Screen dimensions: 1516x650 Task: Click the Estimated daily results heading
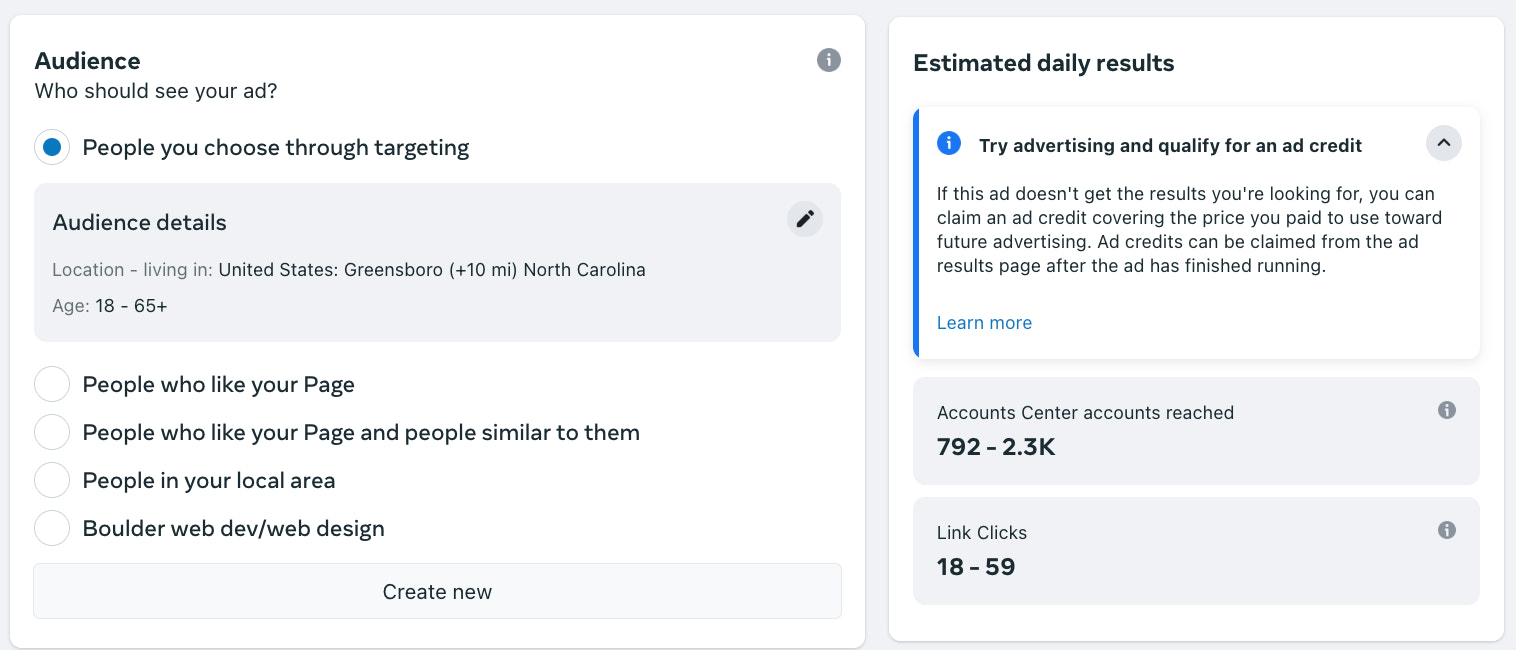click(1043, 63)
